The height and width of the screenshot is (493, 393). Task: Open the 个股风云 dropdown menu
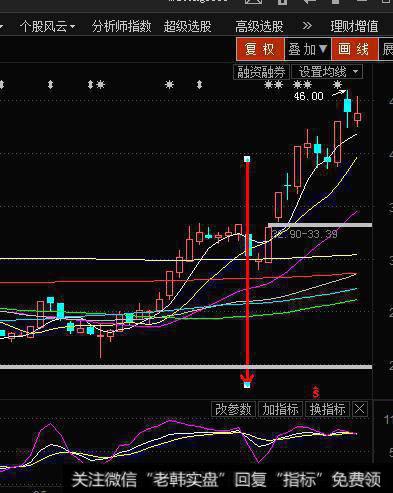pyautogui.click(x=47, y=26)
